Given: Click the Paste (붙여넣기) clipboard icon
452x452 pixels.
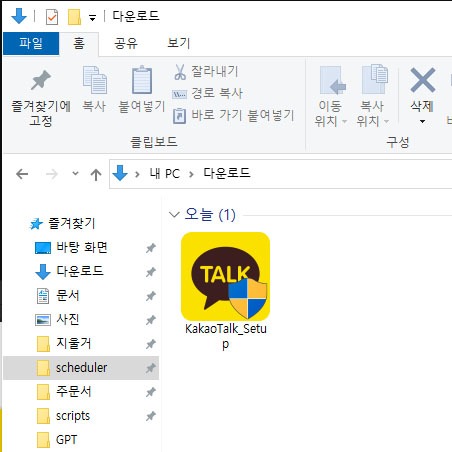Looking at the screenshot, I should pos(142,80).
